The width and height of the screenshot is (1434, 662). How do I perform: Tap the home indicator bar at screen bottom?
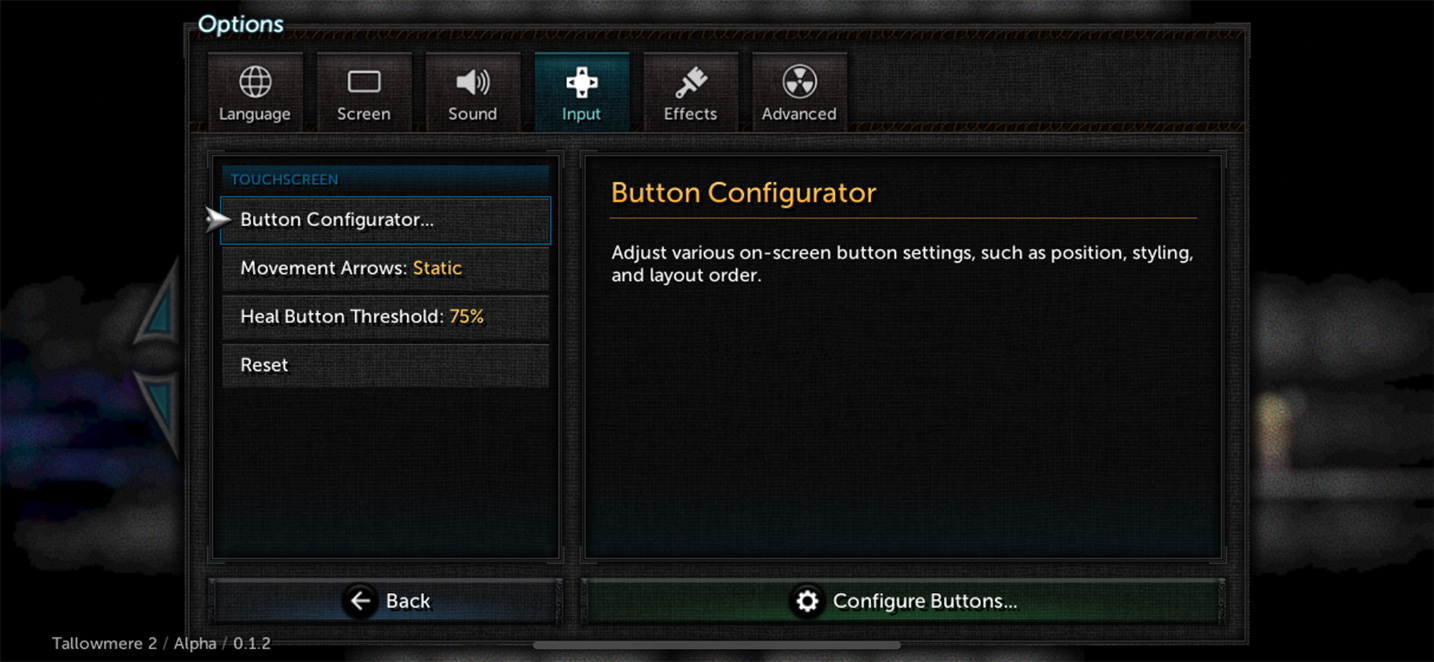coord(717,645)
